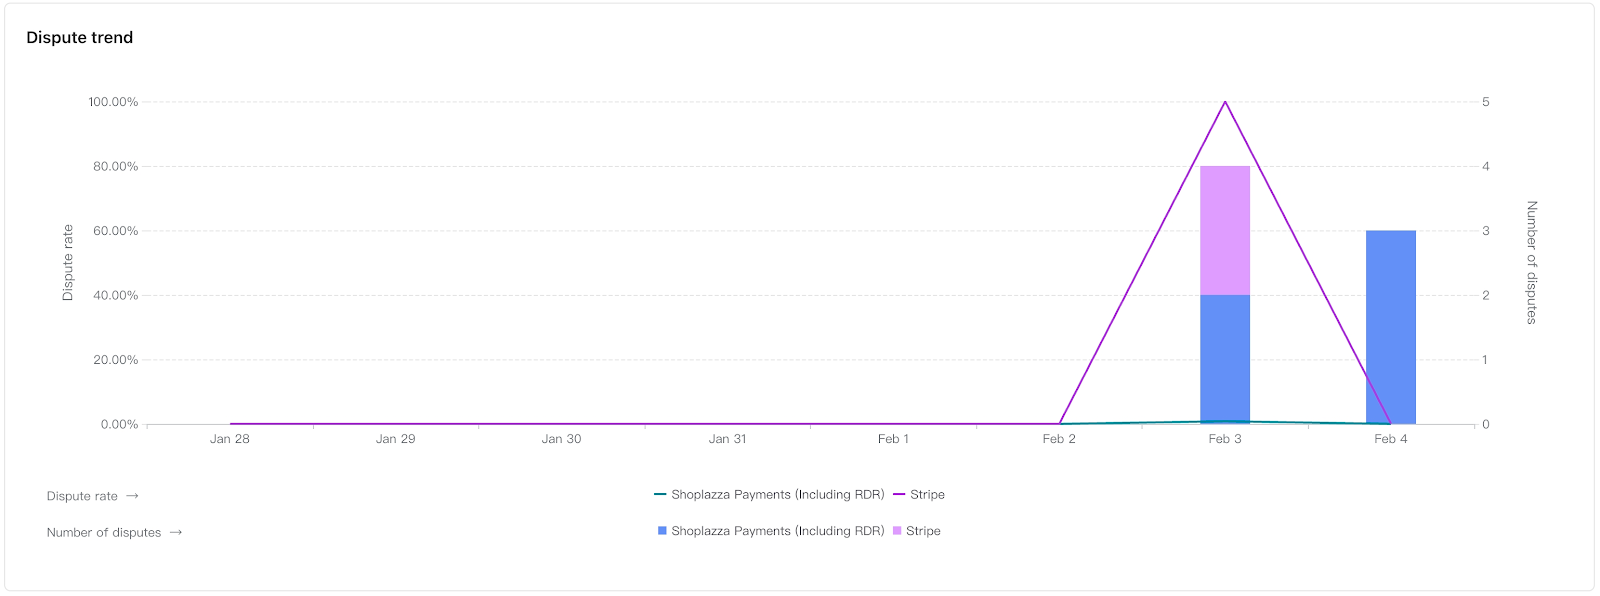Viewport: 1600px width, 596px height.
Task: Click the teal Shoplazza Payments line legend marker
Action: (x=660, y=495)
